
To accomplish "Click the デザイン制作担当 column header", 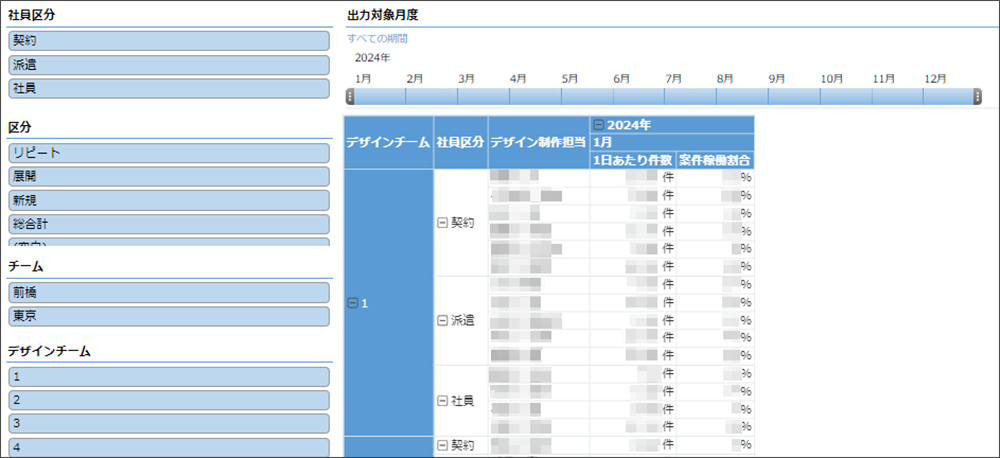I will pyautogui.click(x=539, y=143).
